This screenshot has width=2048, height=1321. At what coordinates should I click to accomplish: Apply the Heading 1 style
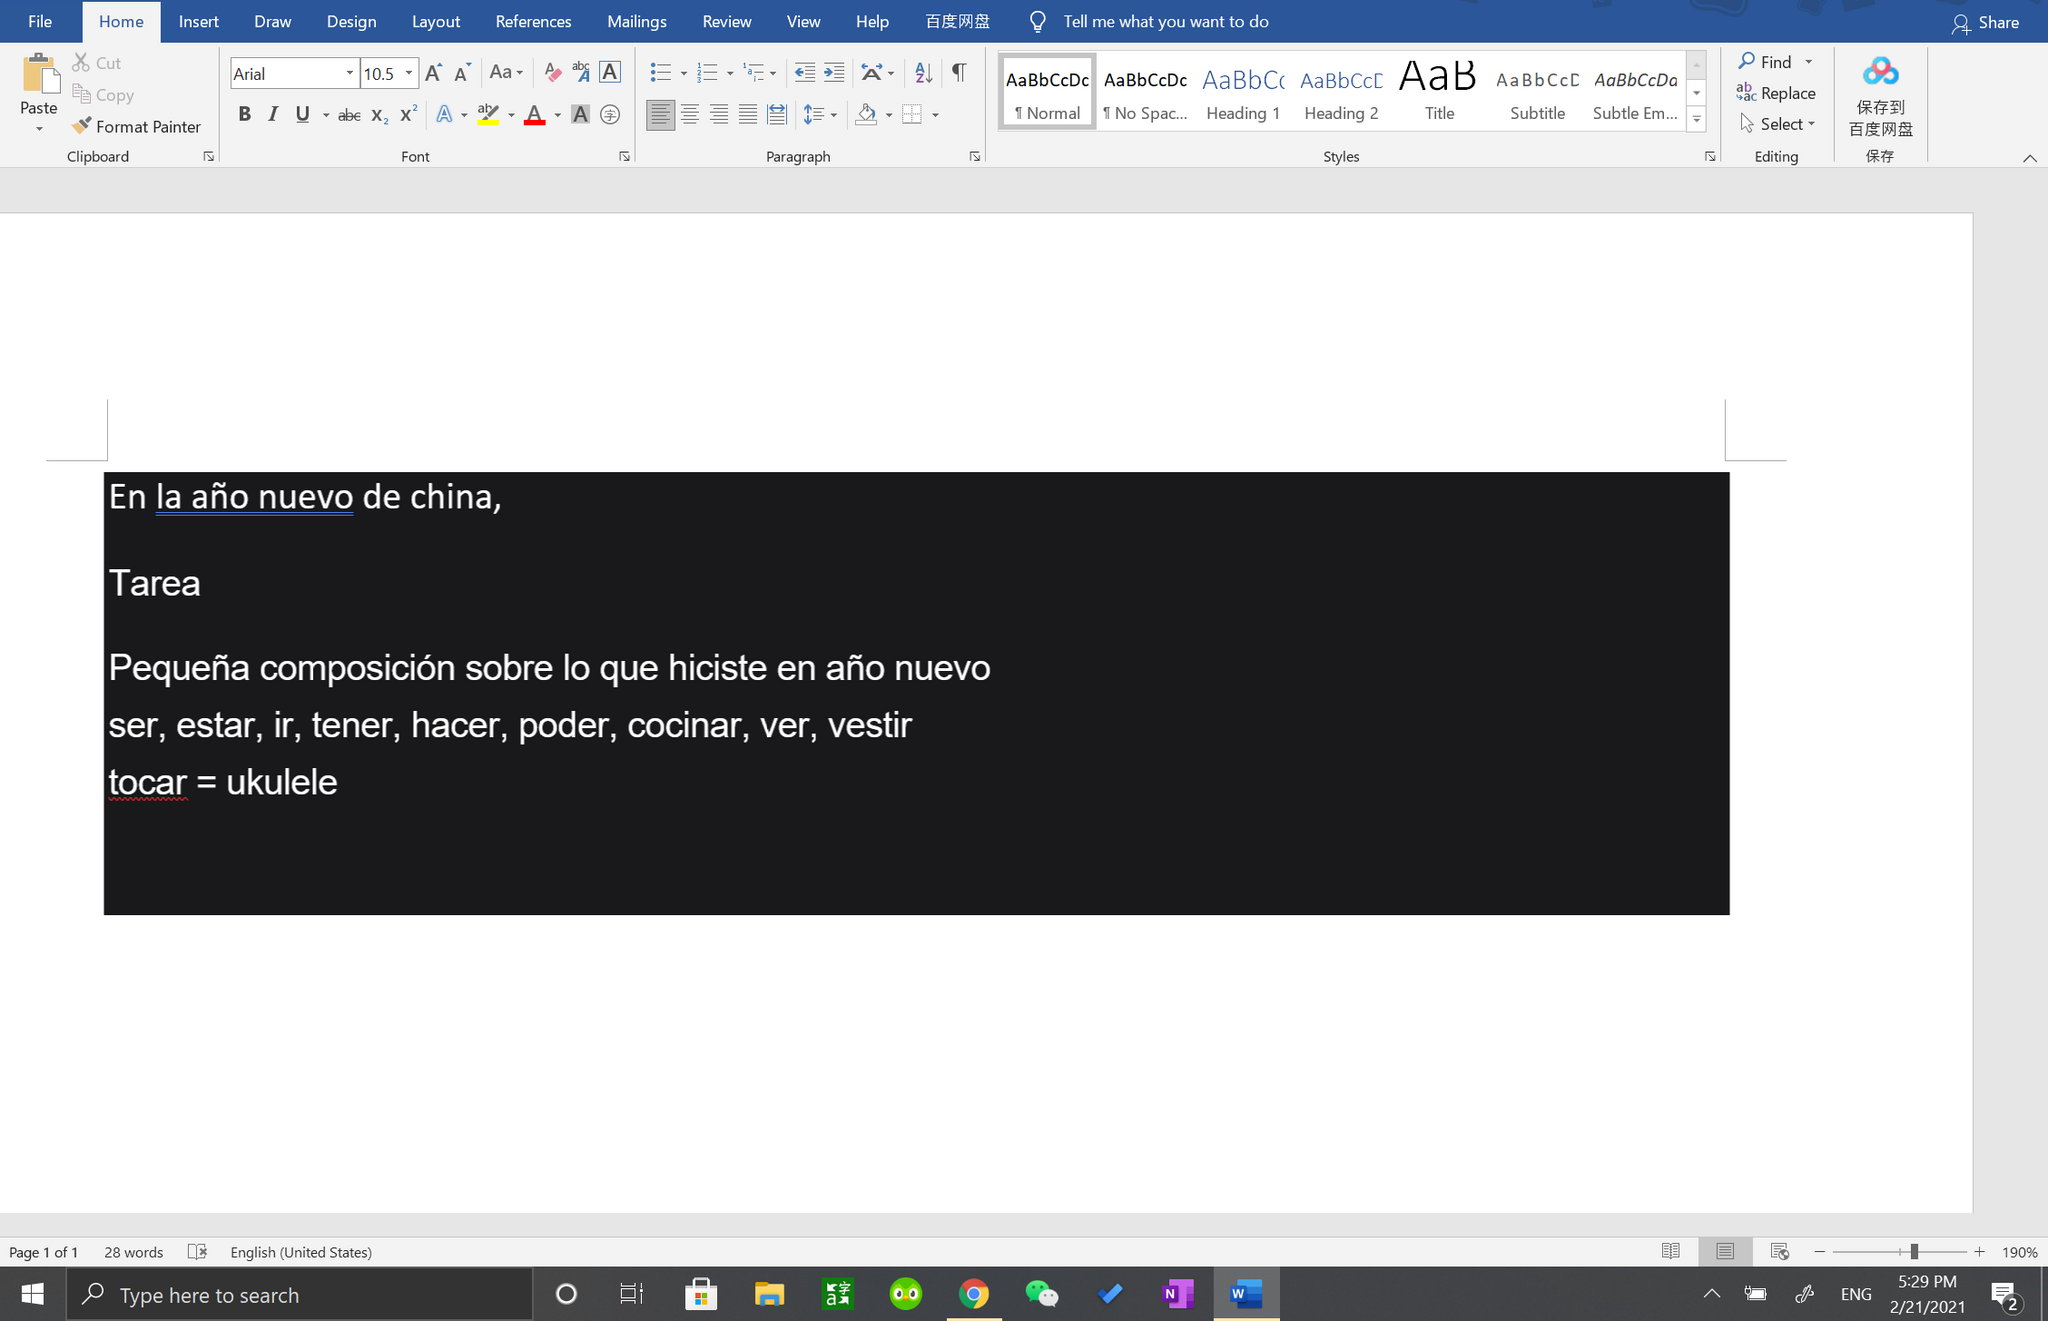click(1243, 91)
